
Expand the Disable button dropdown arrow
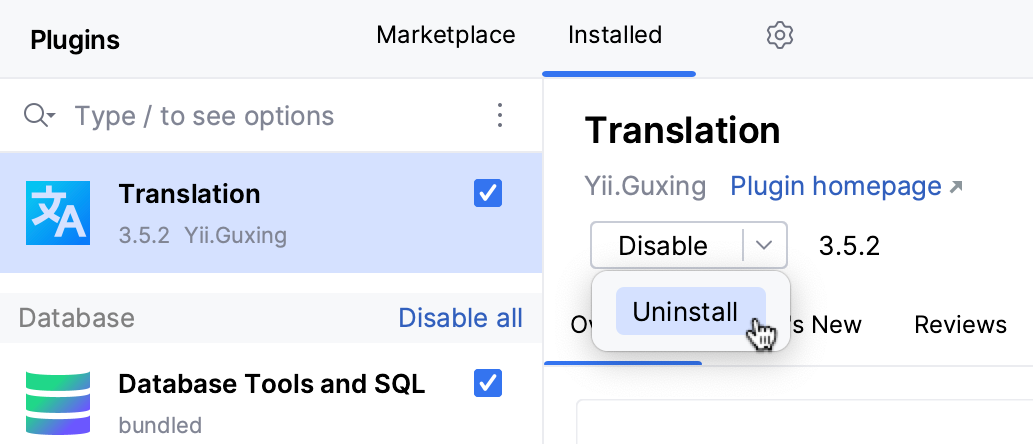point(765,245)
